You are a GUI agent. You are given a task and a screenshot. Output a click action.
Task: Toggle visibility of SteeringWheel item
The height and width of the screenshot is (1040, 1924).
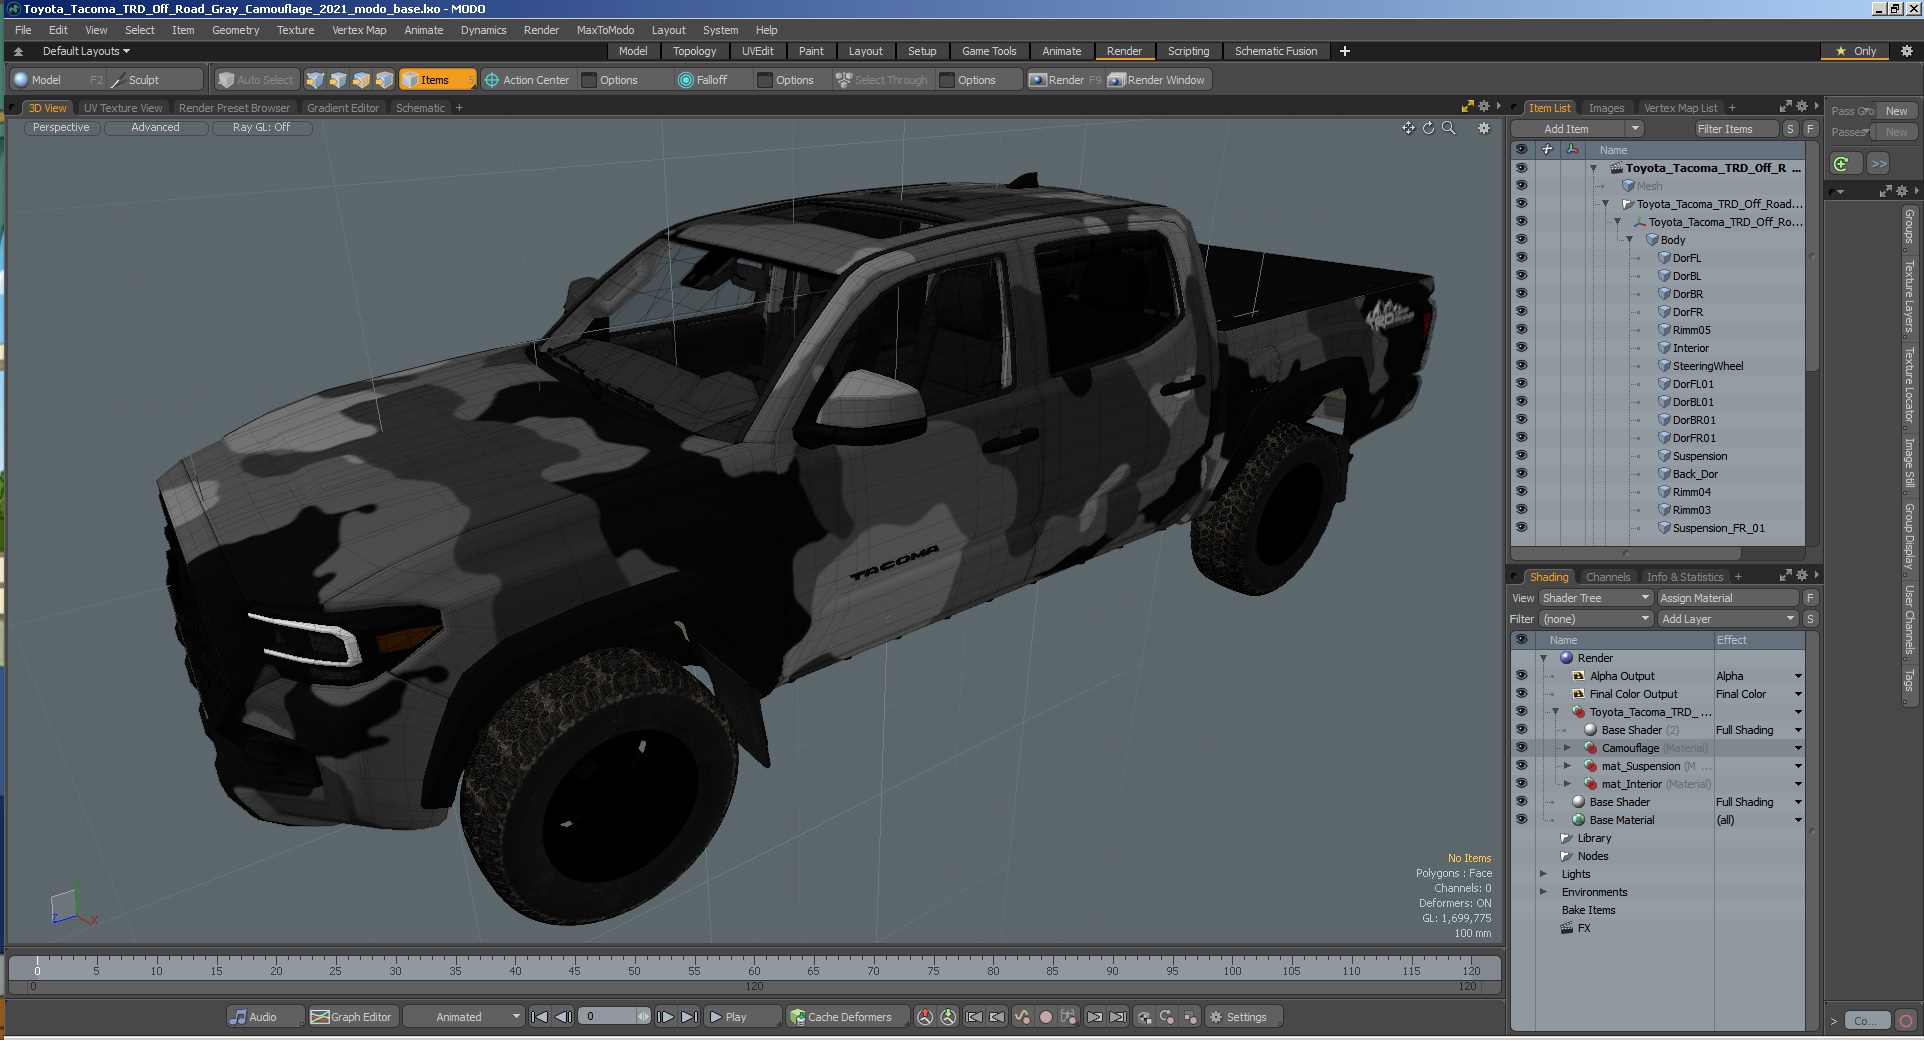tap(1521, 366)
